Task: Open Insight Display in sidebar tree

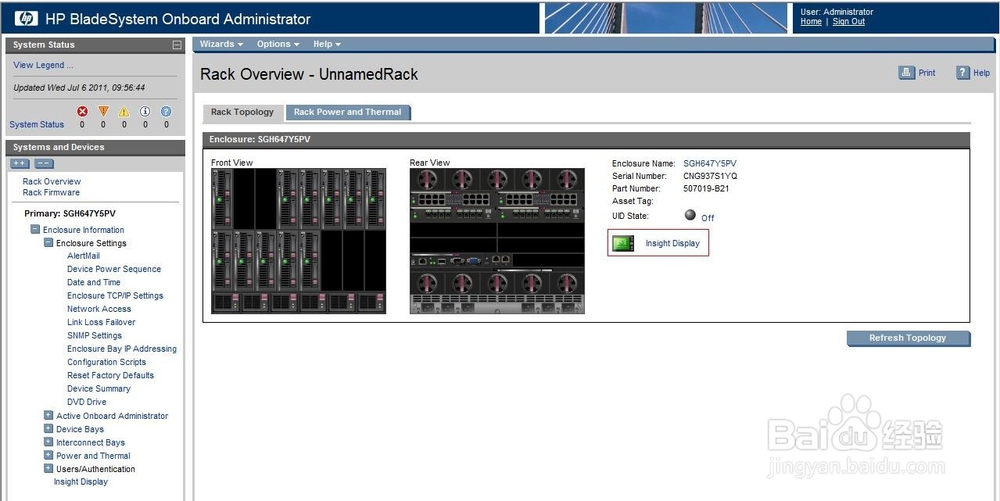Action: pos(80,482)
